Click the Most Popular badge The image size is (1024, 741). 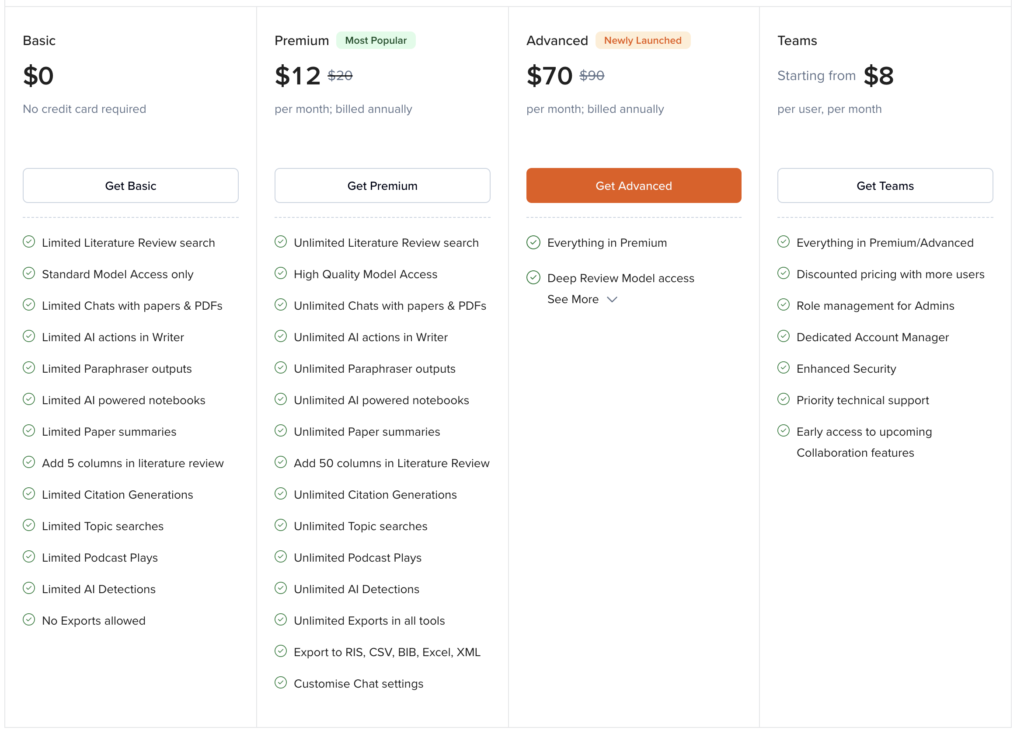376,41
